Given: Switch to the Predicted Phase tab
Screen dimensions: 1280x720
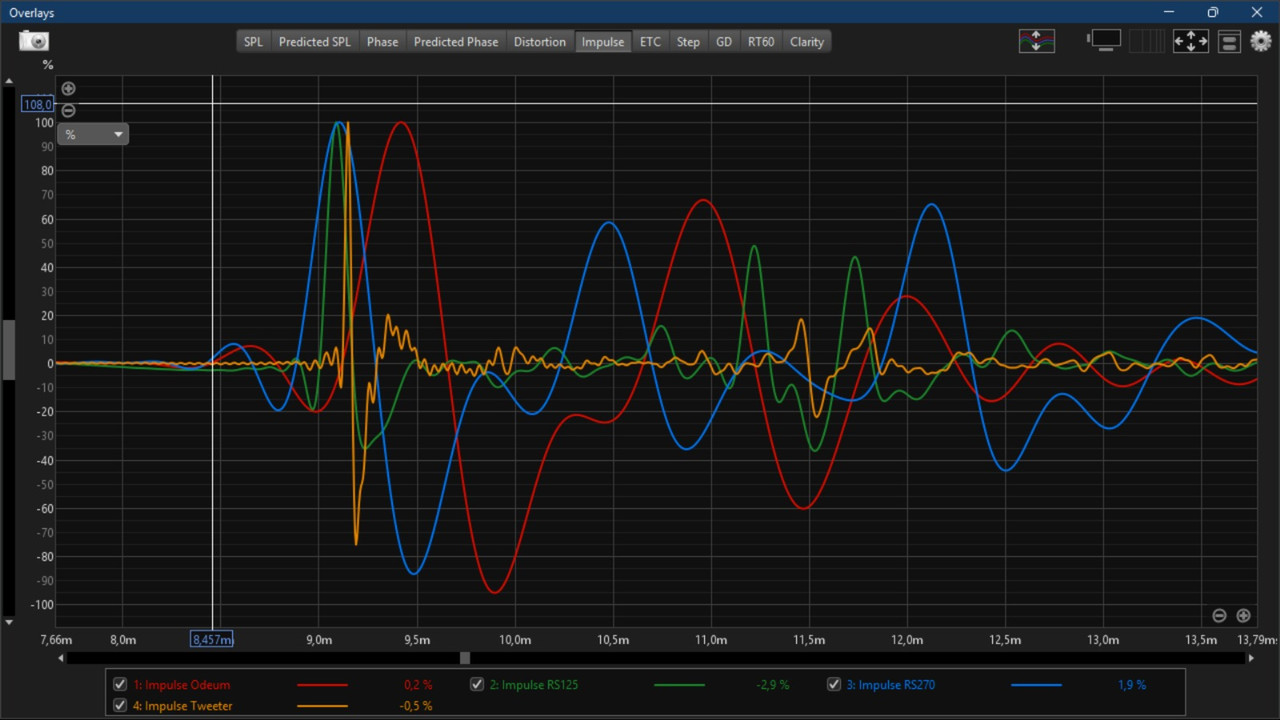Looking at the screenshot, I should (455, 41).
